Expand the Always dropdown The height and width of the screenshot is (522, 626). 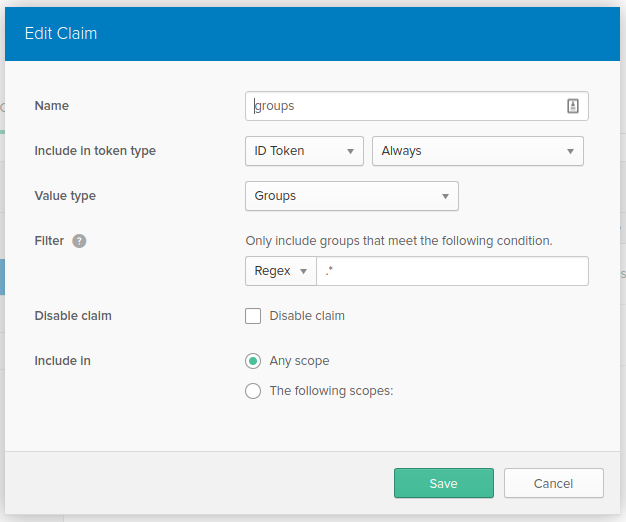[477, 151]
